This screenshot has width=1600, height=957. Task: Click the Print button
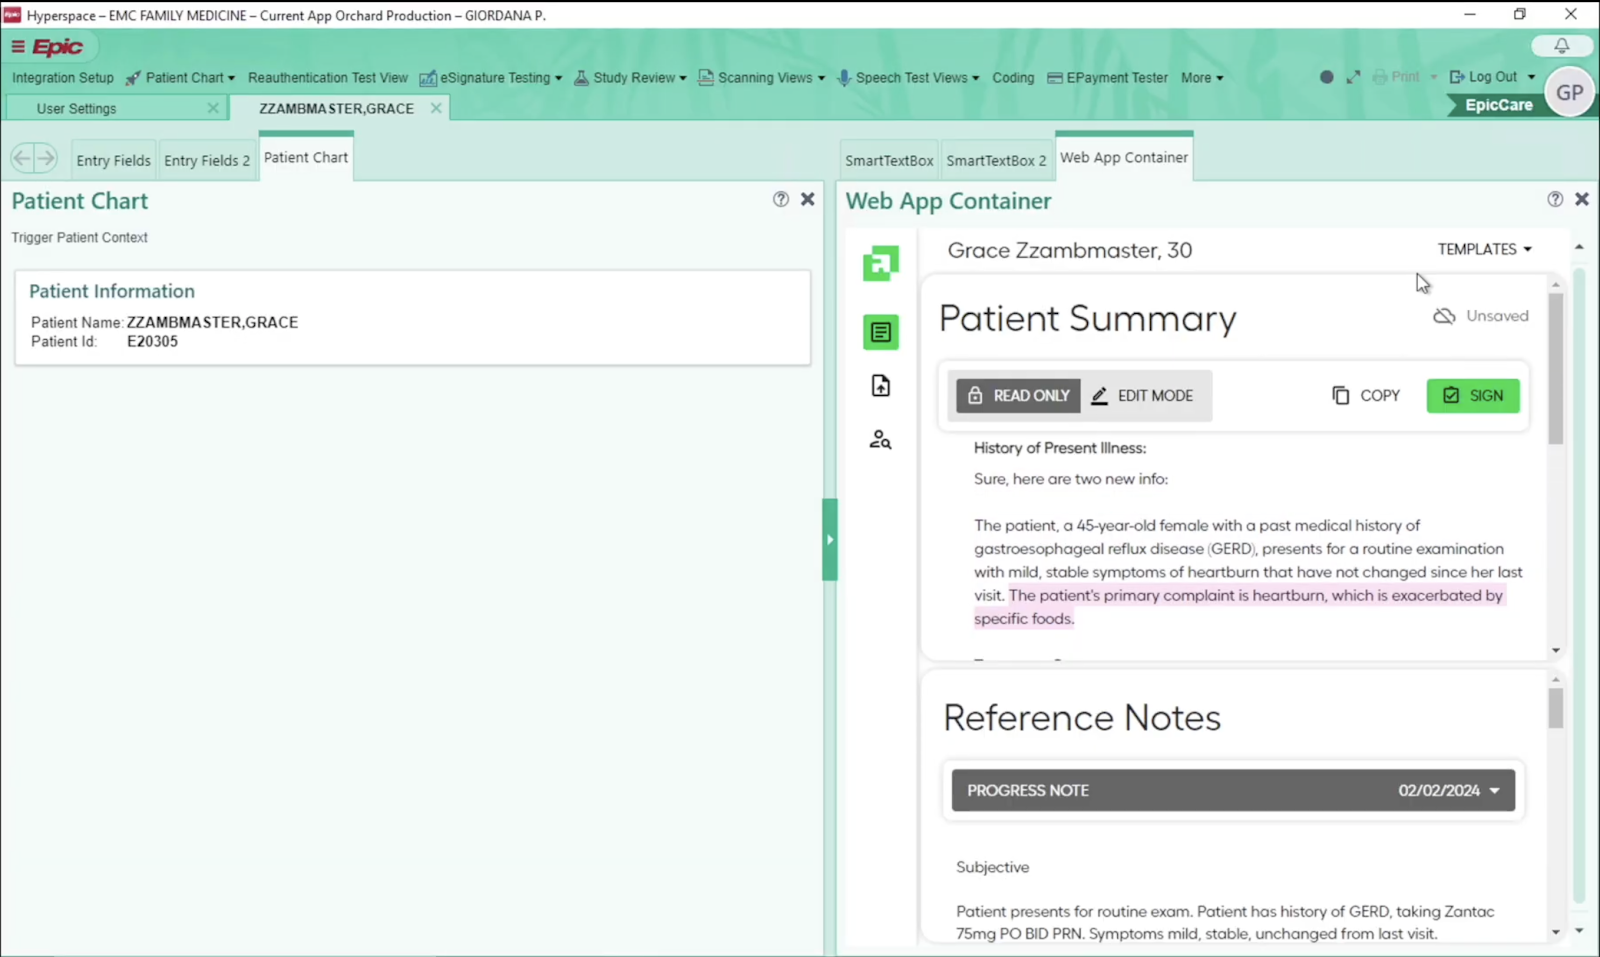(1396, 77)
